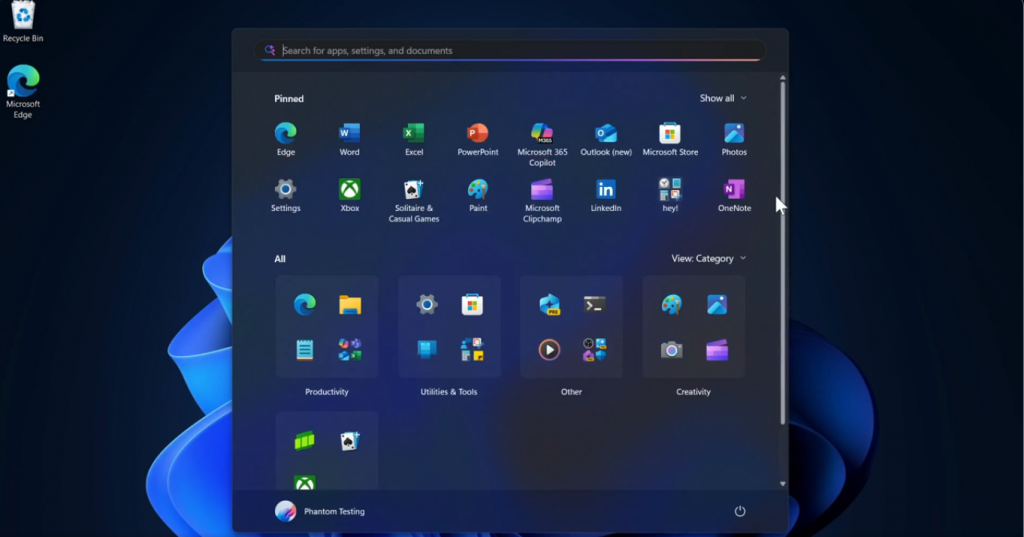Open Microsoft Store in Utilities & Tools
This screenshot has width=1024, height=537.
coord(472,304)
